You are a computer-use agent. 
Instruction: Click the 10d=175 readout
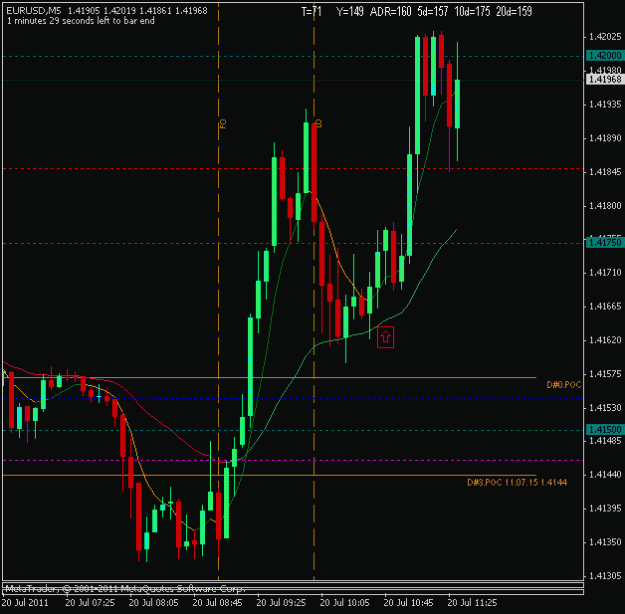click(x=472, y=12)
